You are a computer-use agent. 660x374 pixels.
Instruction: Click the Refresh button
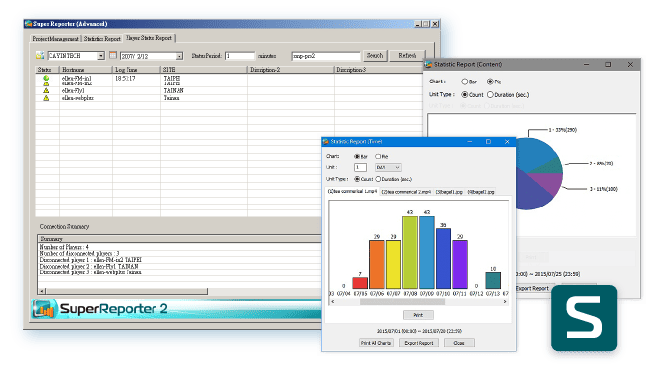pos(407,56)
